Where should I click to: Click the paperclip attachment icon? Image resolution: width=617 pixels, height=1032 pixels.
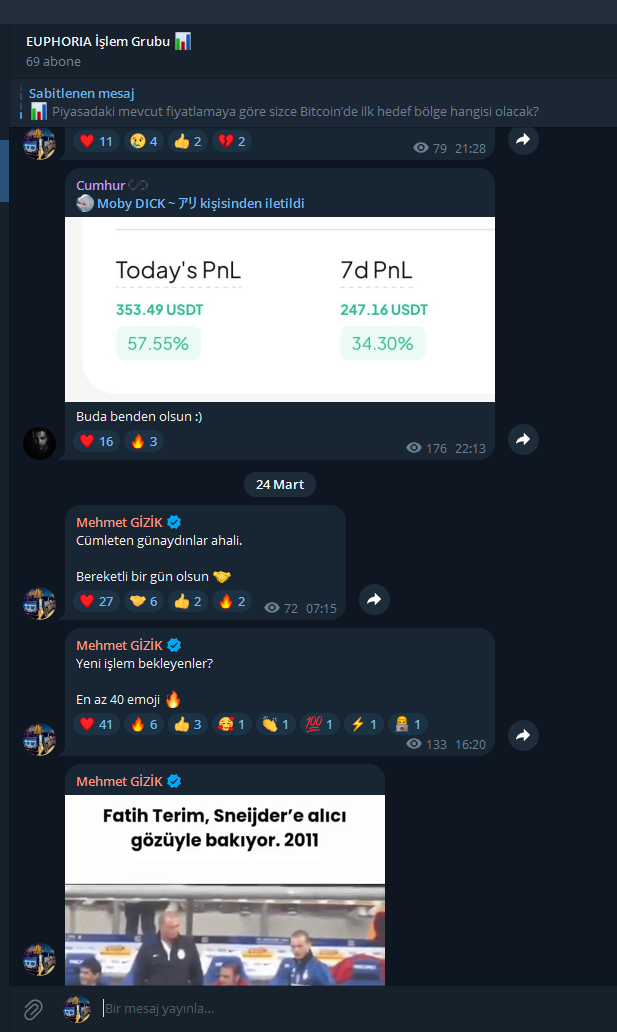point(32,1008)
